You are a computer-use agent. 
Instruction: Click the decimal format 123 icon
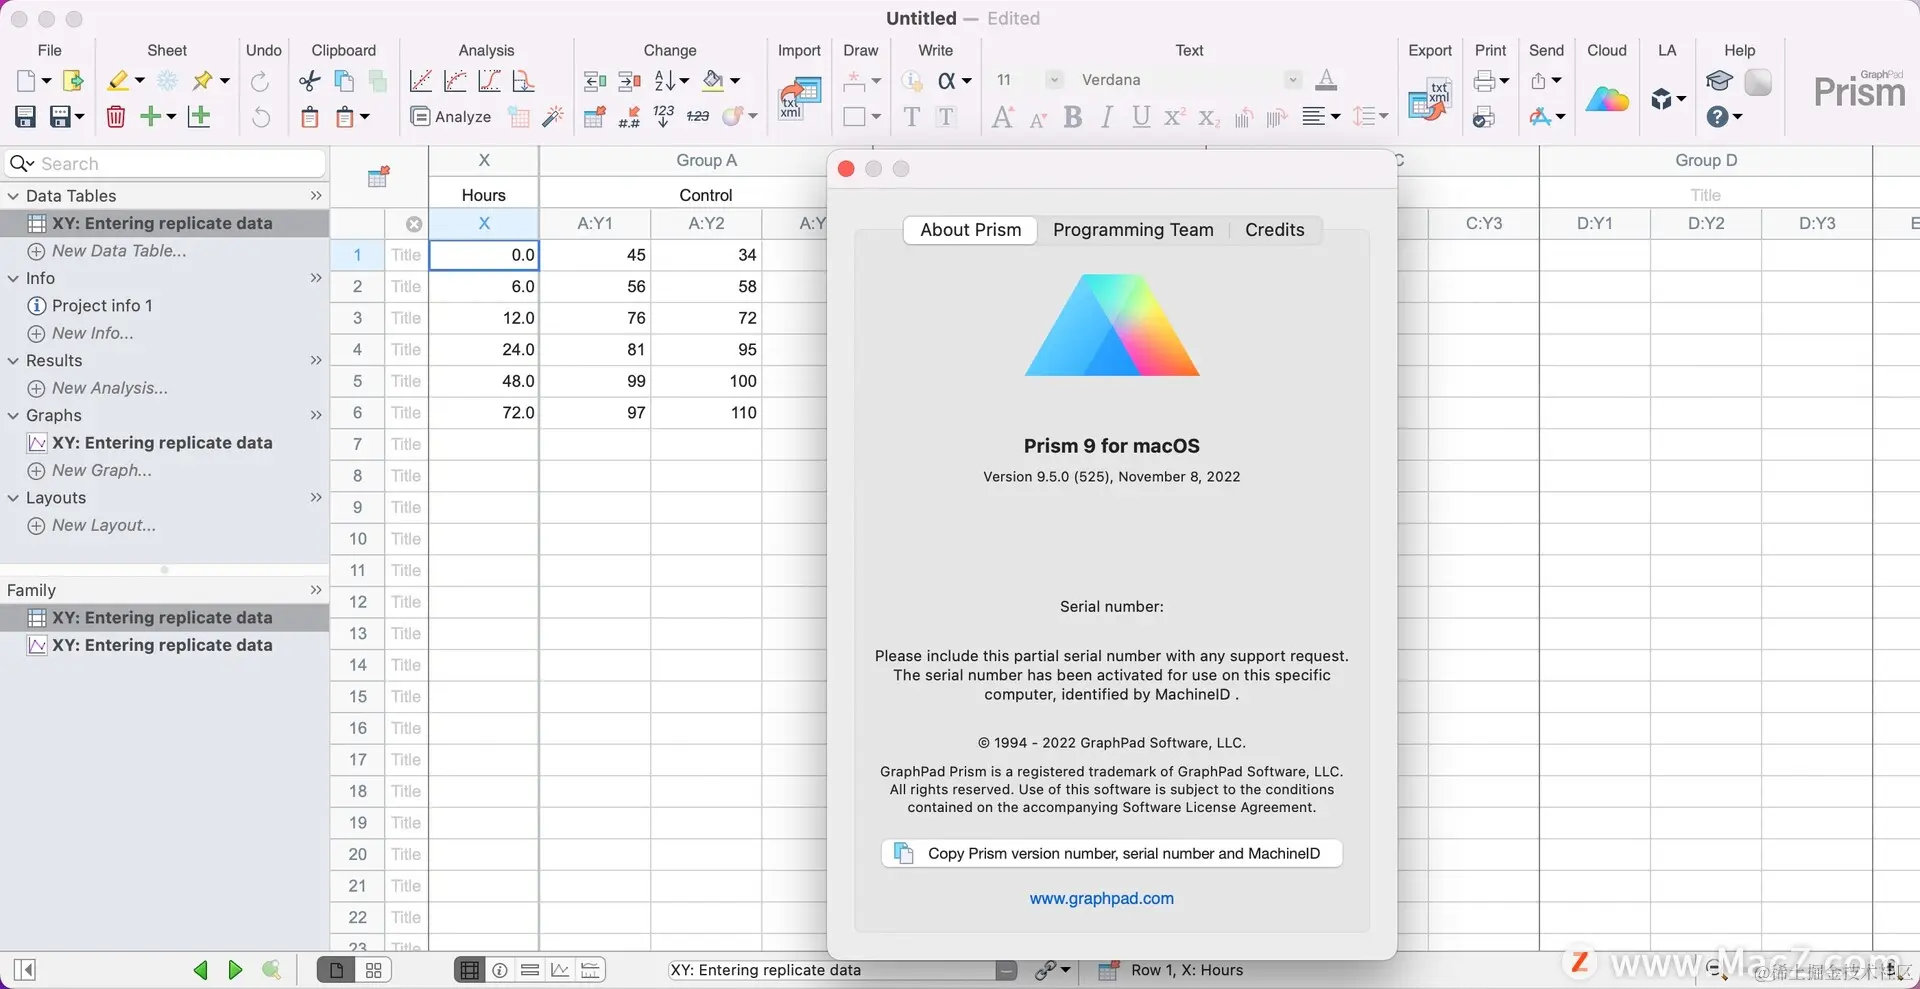coord(664,117)
